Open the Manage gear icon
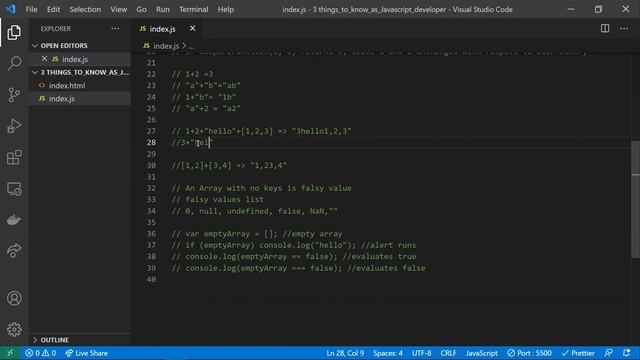The width and height of the screenshot is (640, 360). [14, 329]
